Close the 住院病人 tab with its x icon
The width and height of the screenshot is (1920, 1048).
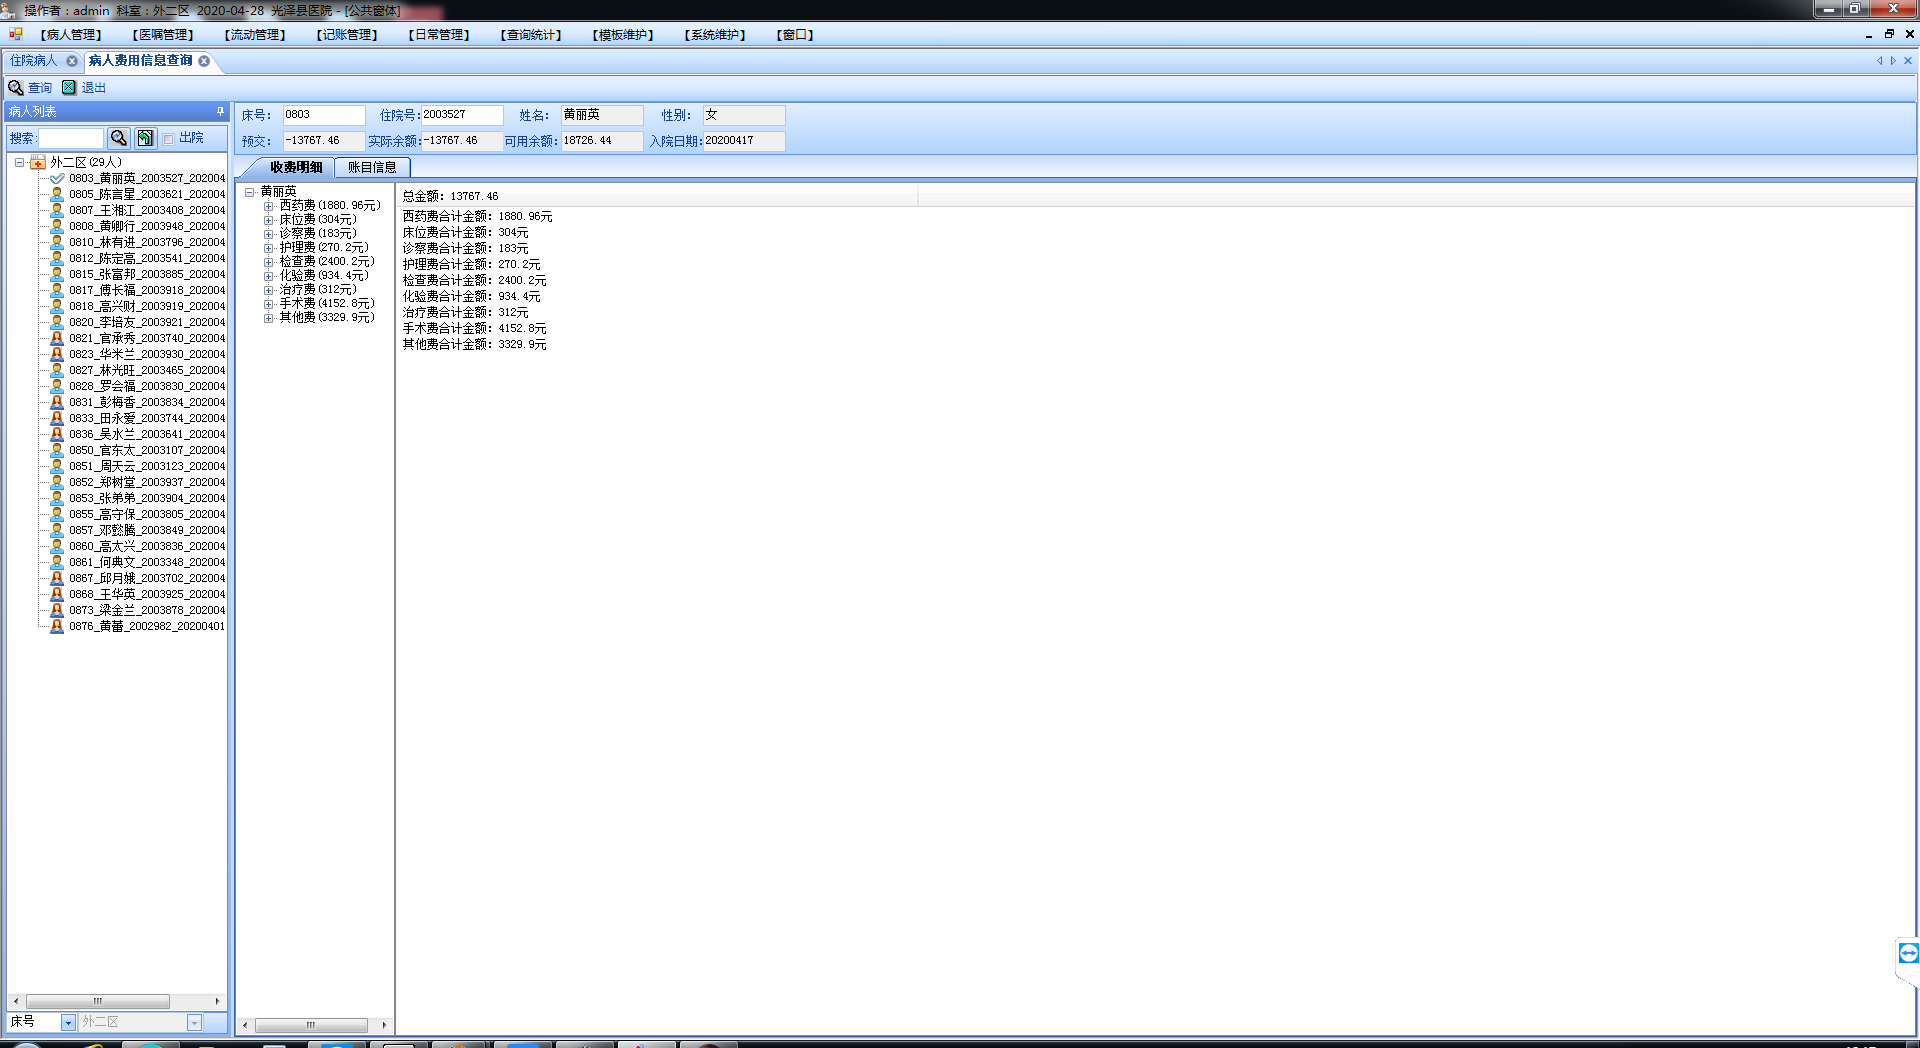72,61
